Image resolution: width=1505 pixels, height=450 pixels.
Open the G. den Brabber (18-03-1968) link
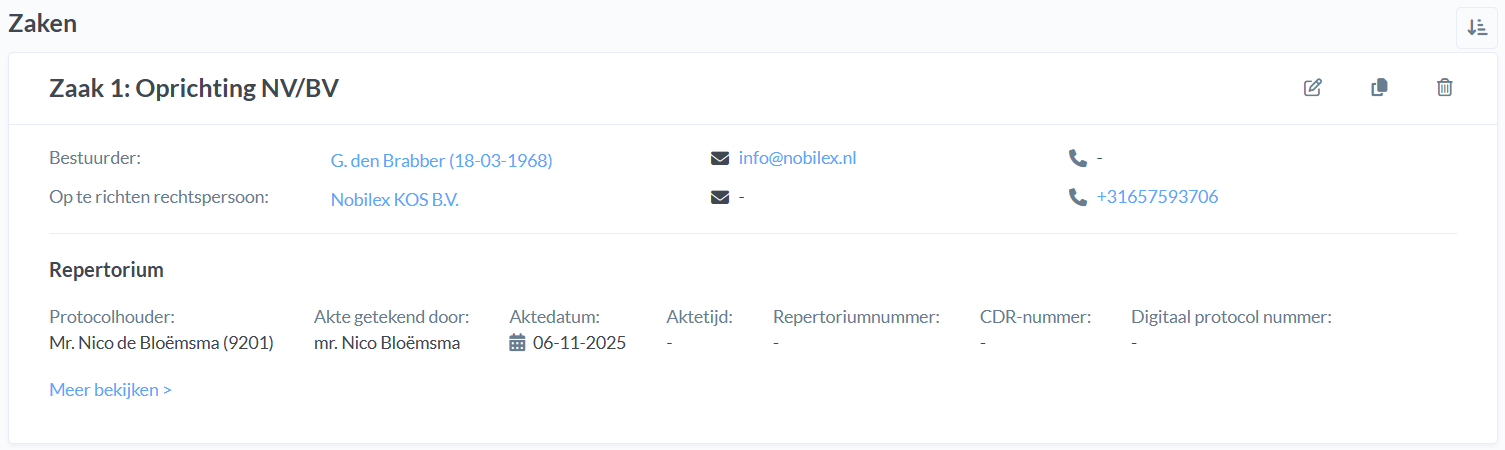coord(441,160)
